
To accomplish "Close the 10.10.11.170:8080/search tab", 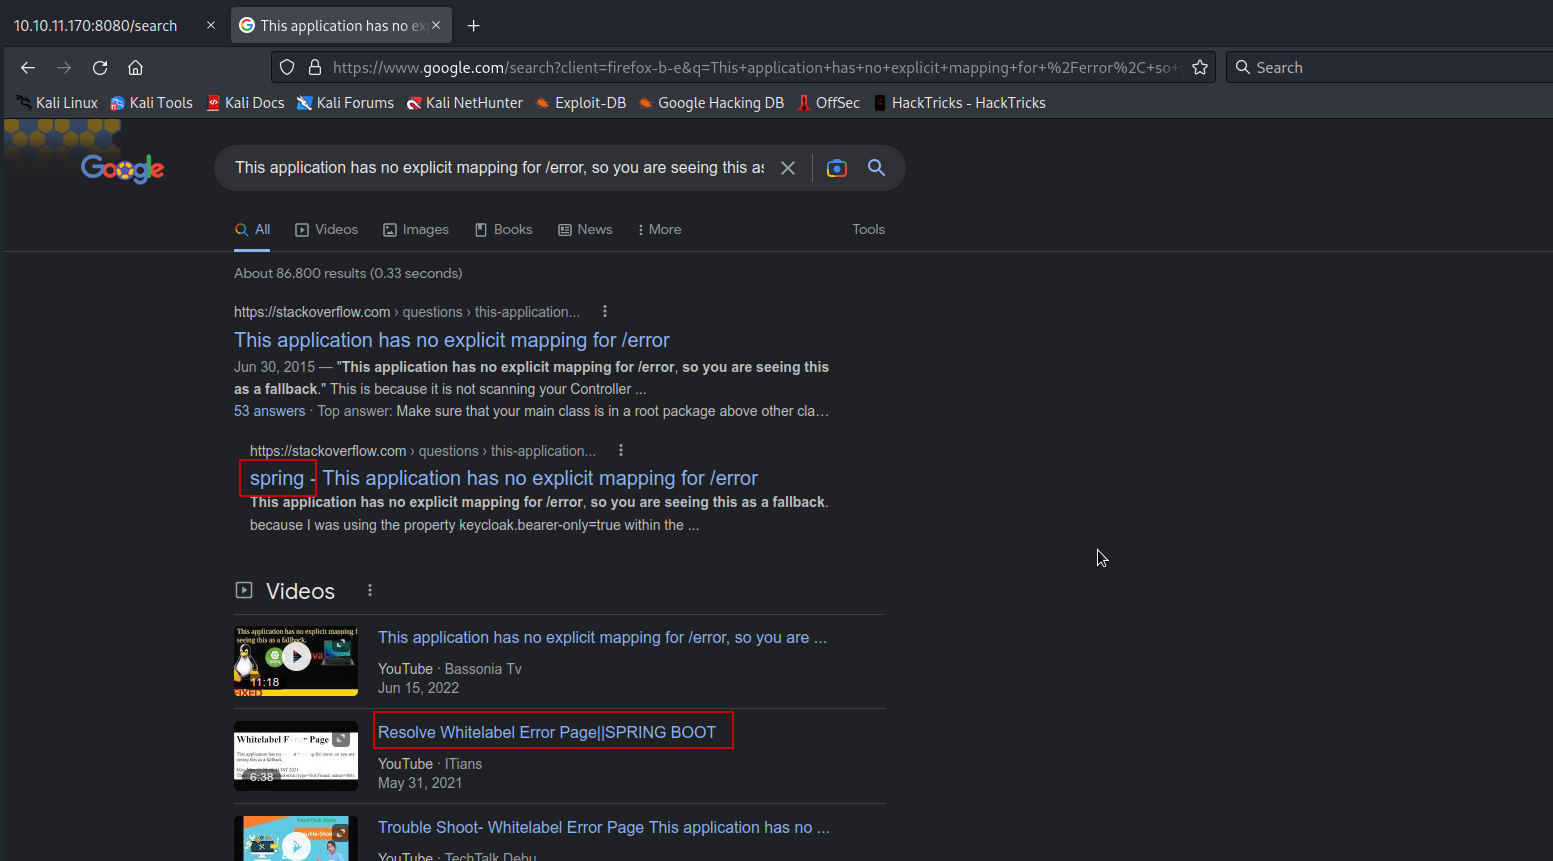I will click(x=211, y=25).
